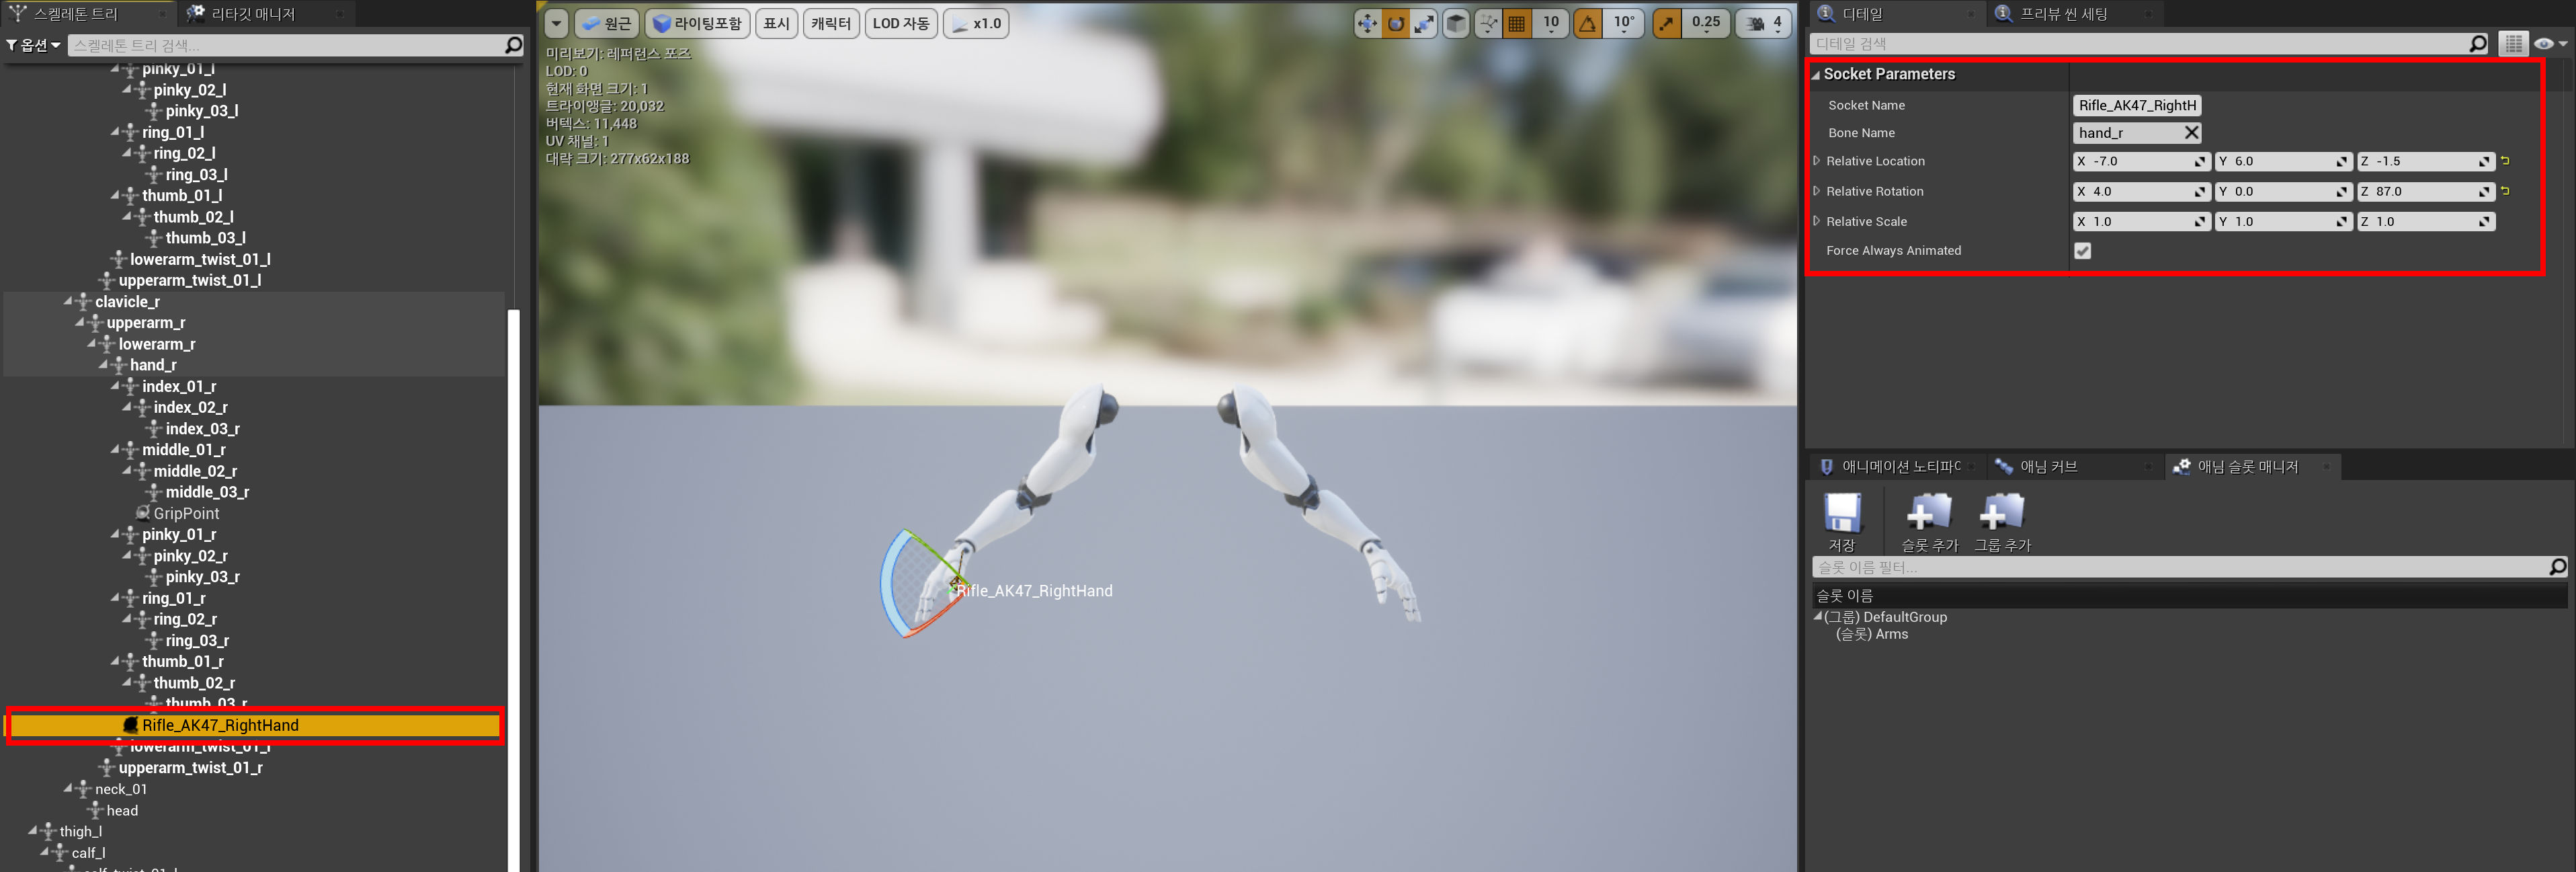
Task: Toggle grid snapping icon
Action: click(x=1517, y=23)
